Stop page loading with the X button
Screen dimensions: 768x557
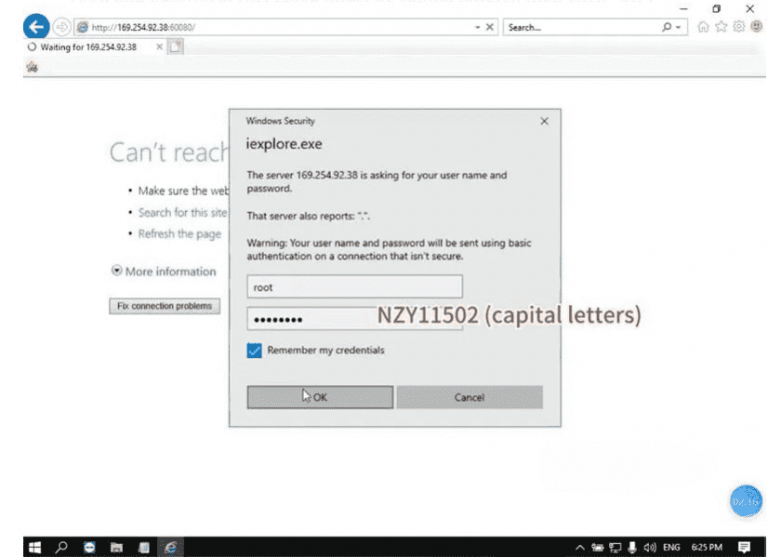[489, 27]
